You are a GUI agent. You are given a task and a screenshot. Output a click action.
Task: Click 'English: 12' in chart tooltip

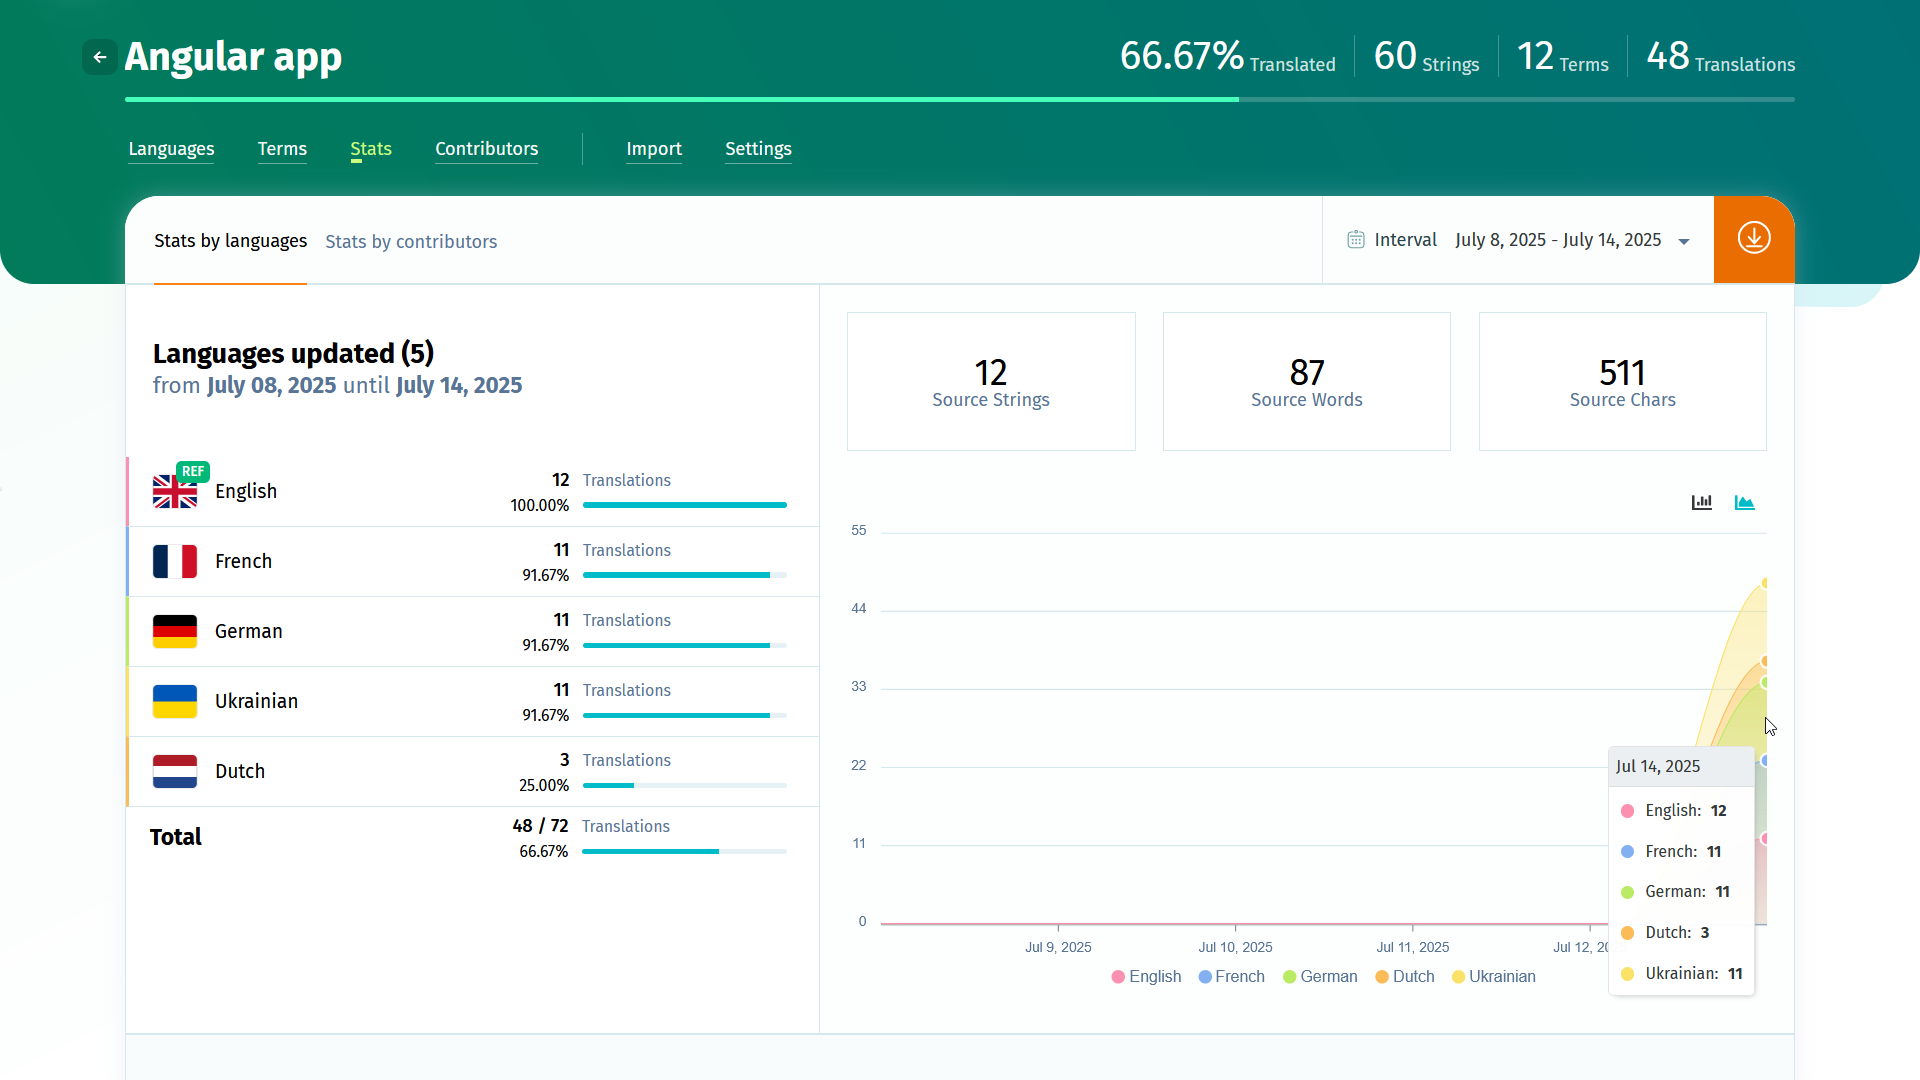click(1674, 811)
